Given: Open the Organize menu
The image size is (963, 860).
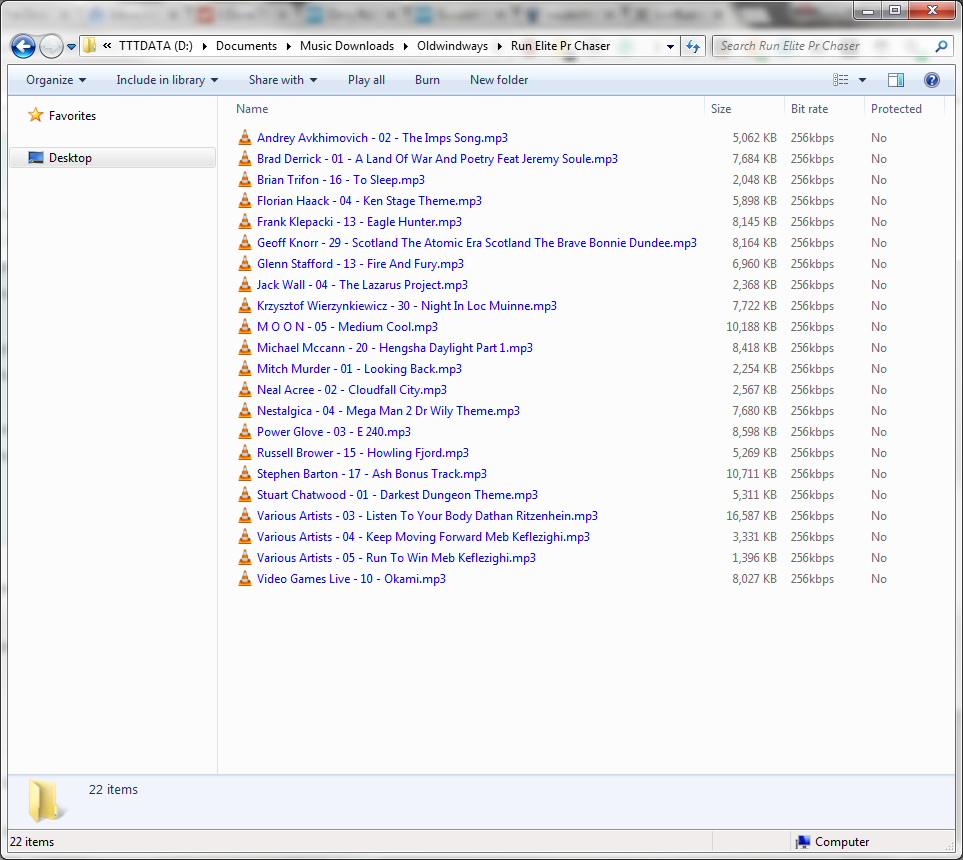Looking at the screenshot, I should pos(56,80).
